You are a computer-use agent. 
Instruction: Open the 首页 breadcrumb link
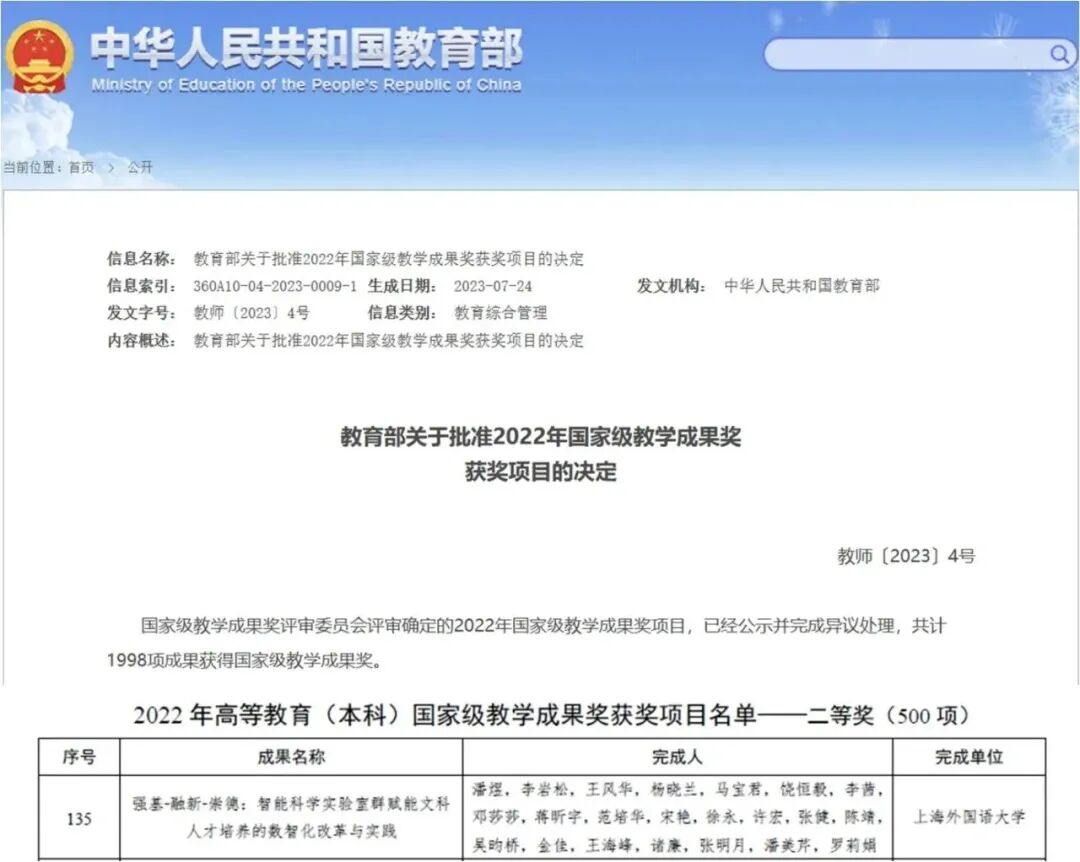[81, 167]
